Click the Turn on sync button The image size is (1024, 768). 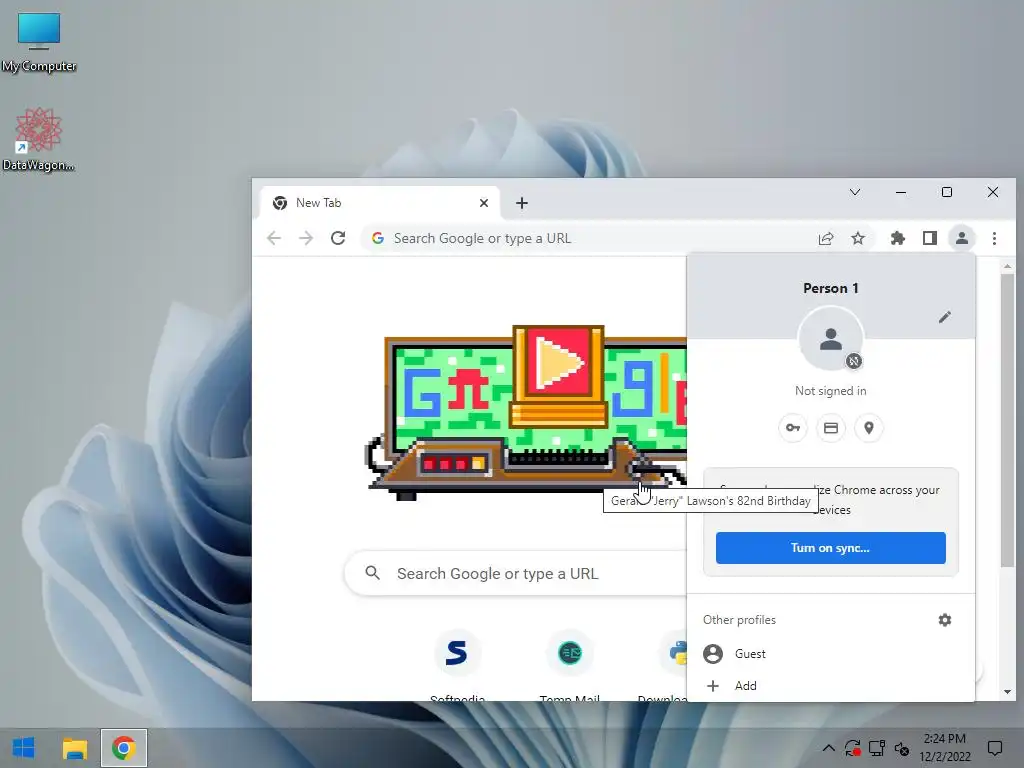tap(831, 548)
